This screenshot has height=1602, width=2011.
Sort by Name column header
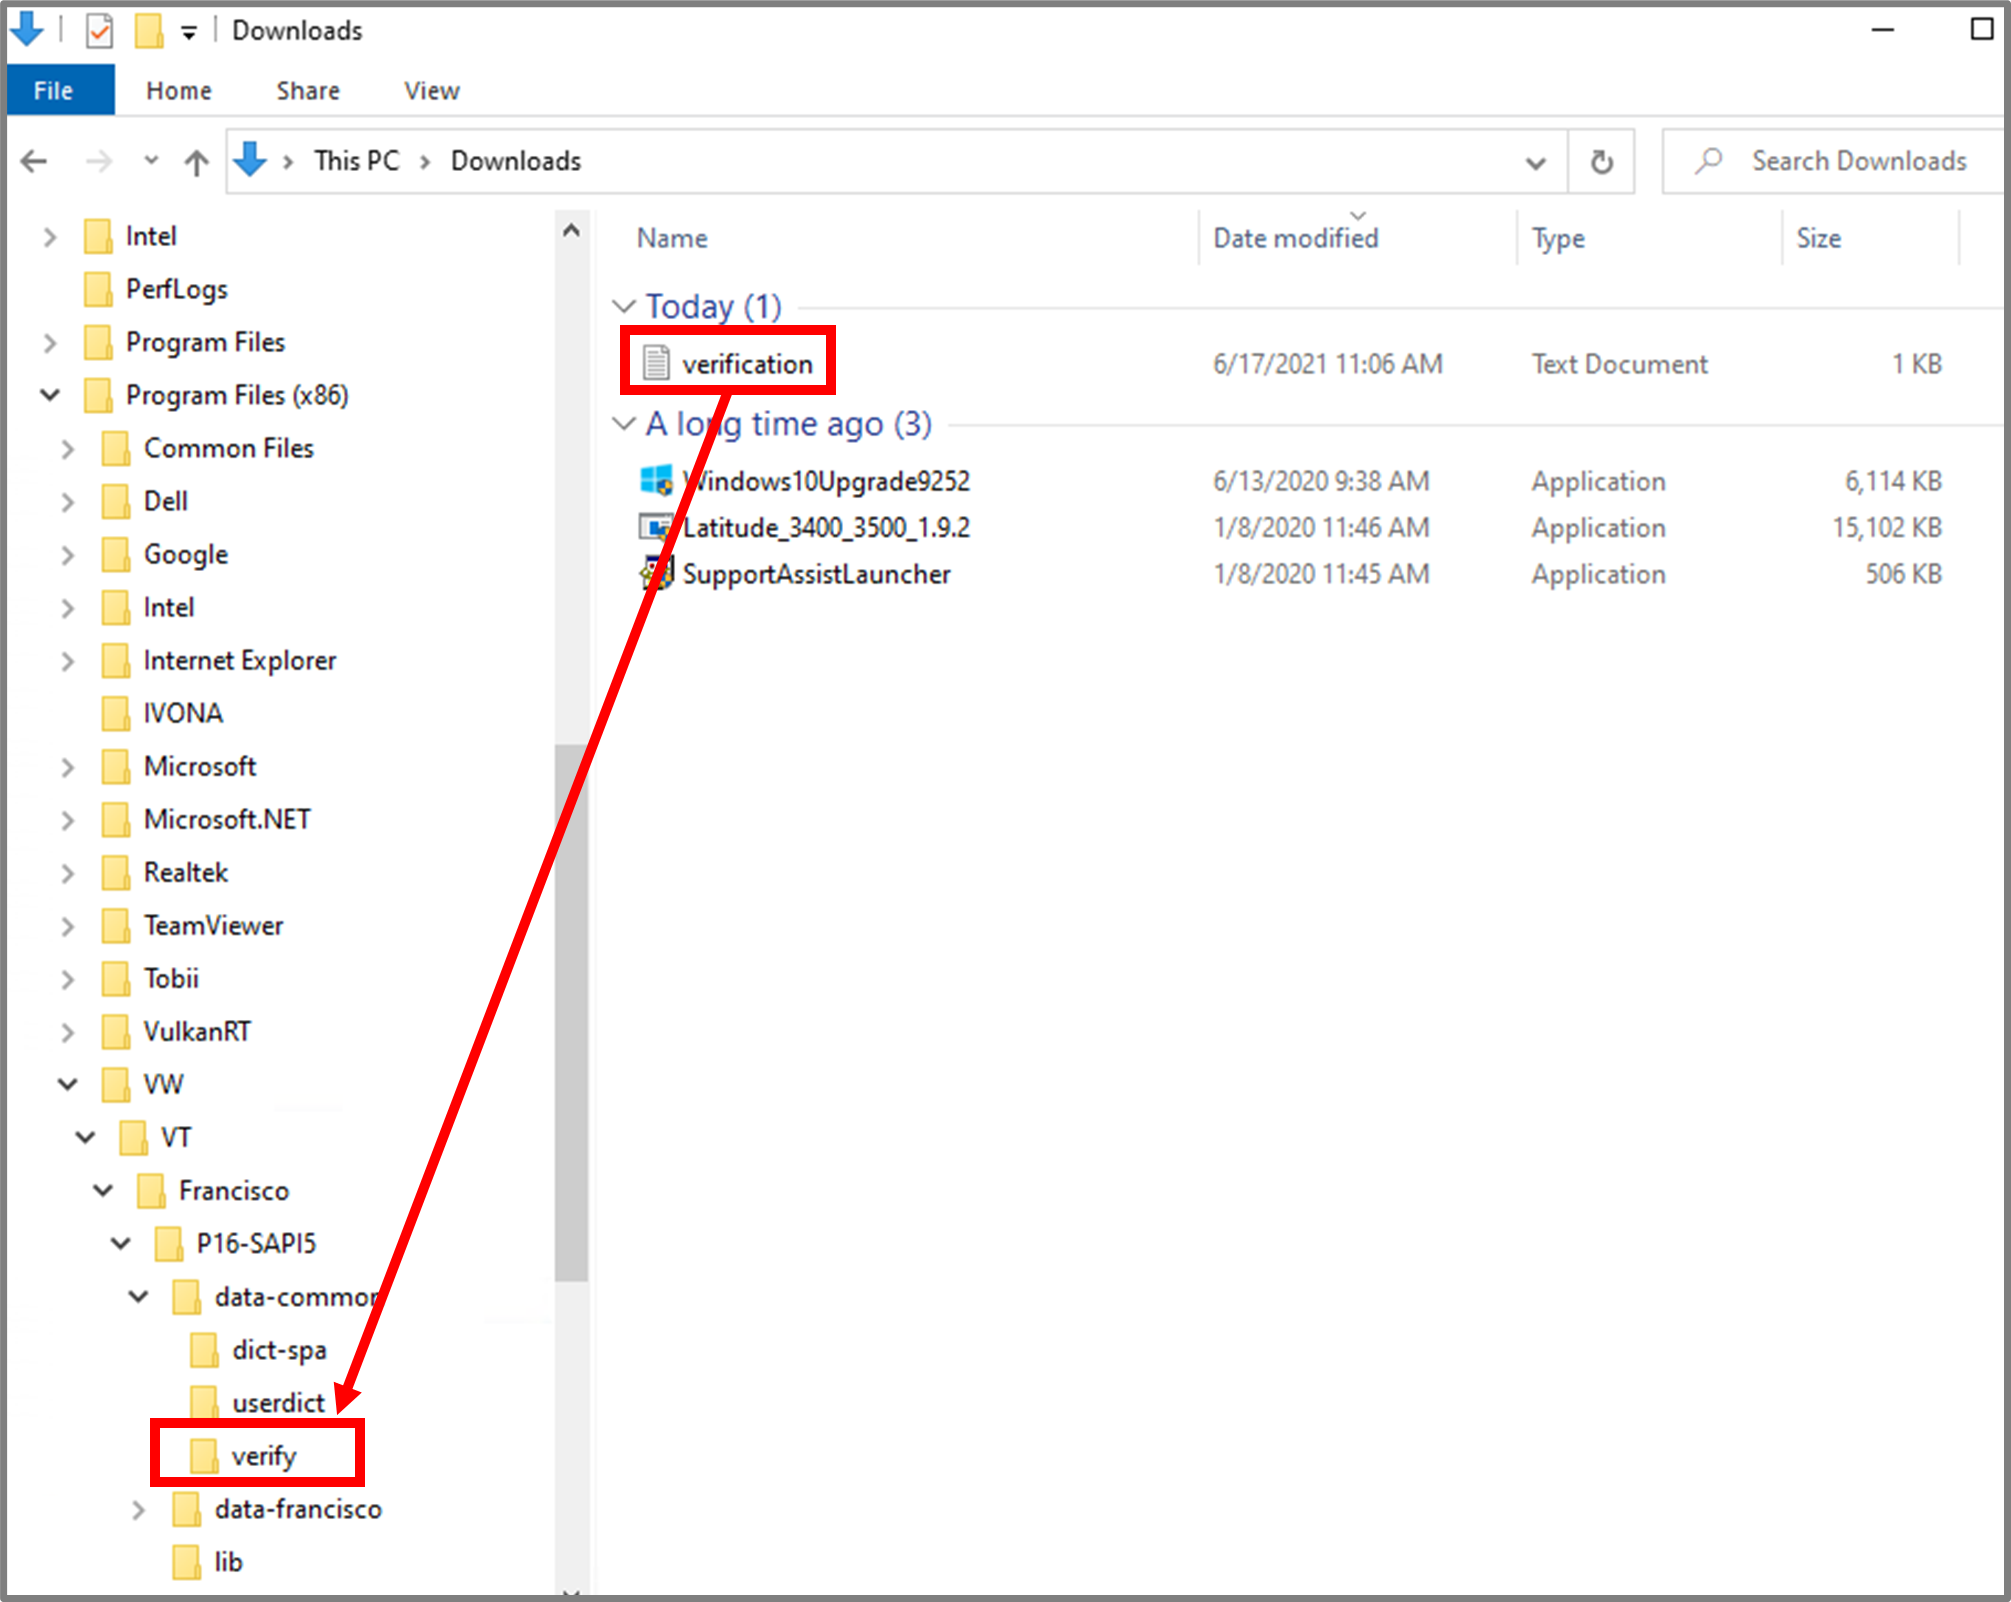(x=672, y=238)
